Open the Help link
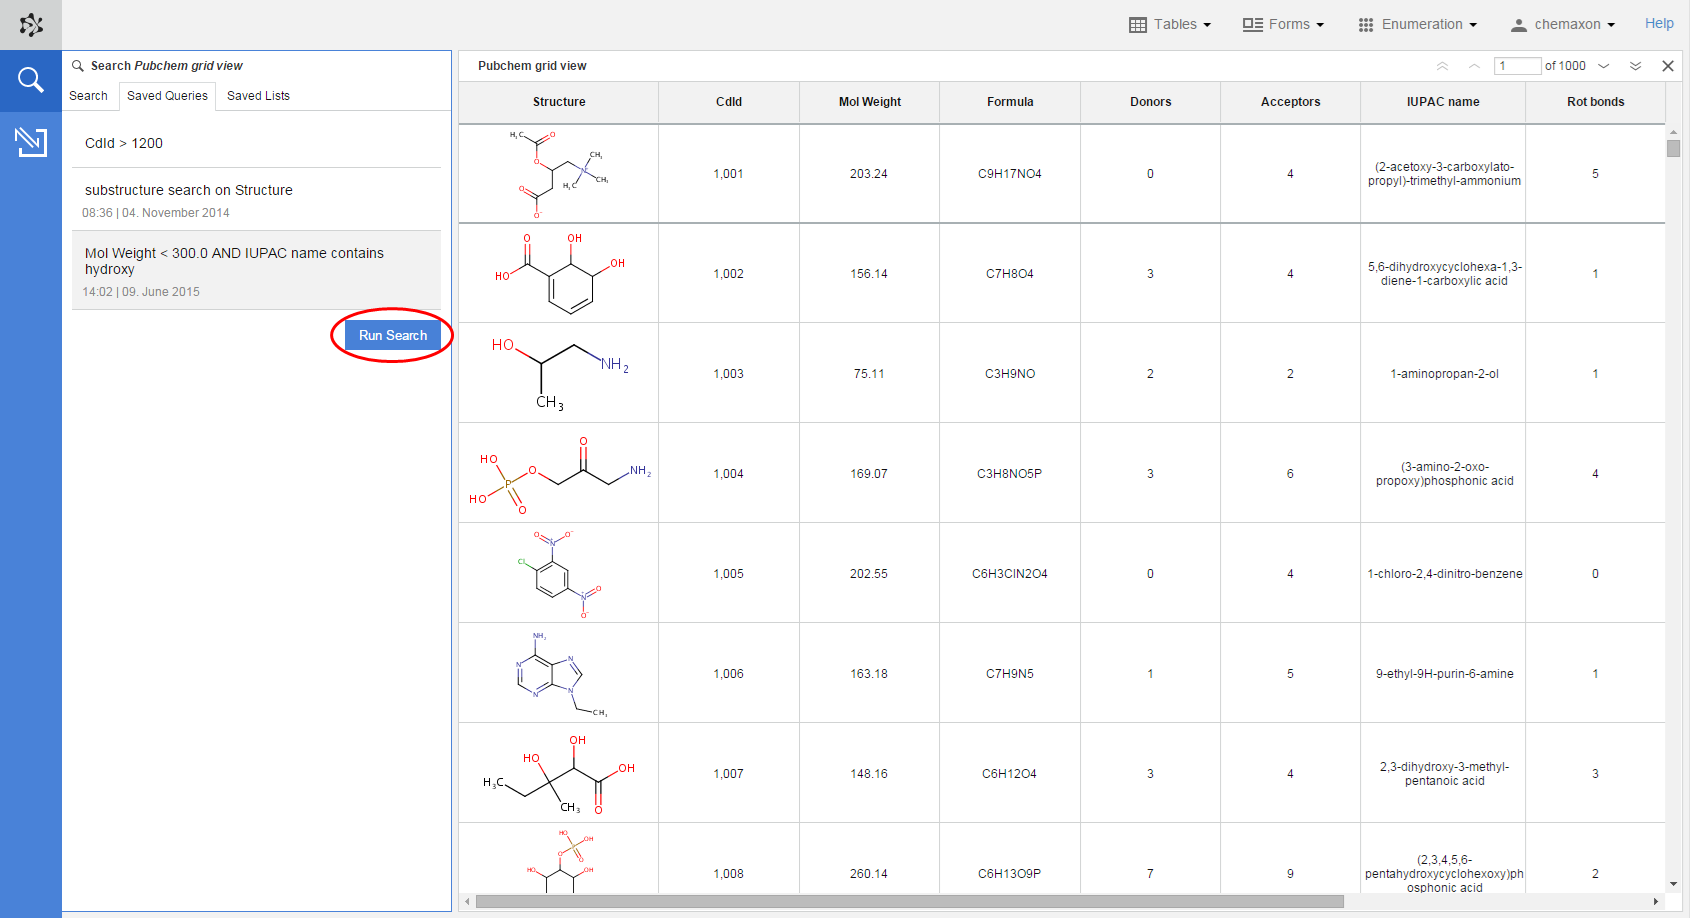Image resolution: width=1690 pixels, height=918 pixels. pyautogui.click(x=1658, y=23)
